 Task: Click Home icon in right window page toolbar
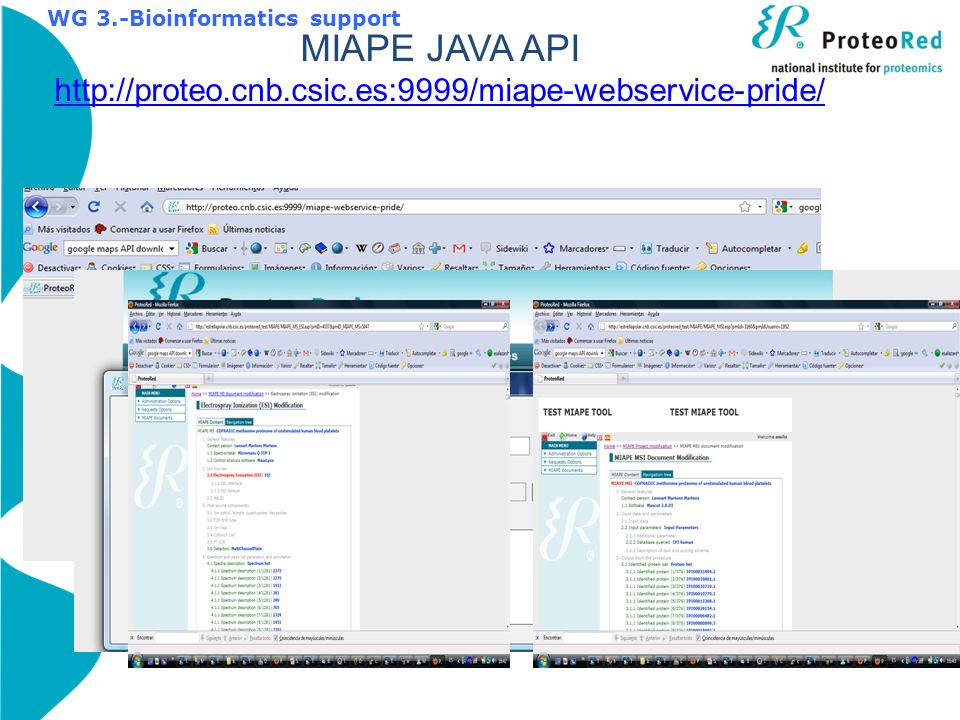tap(568, 437)
